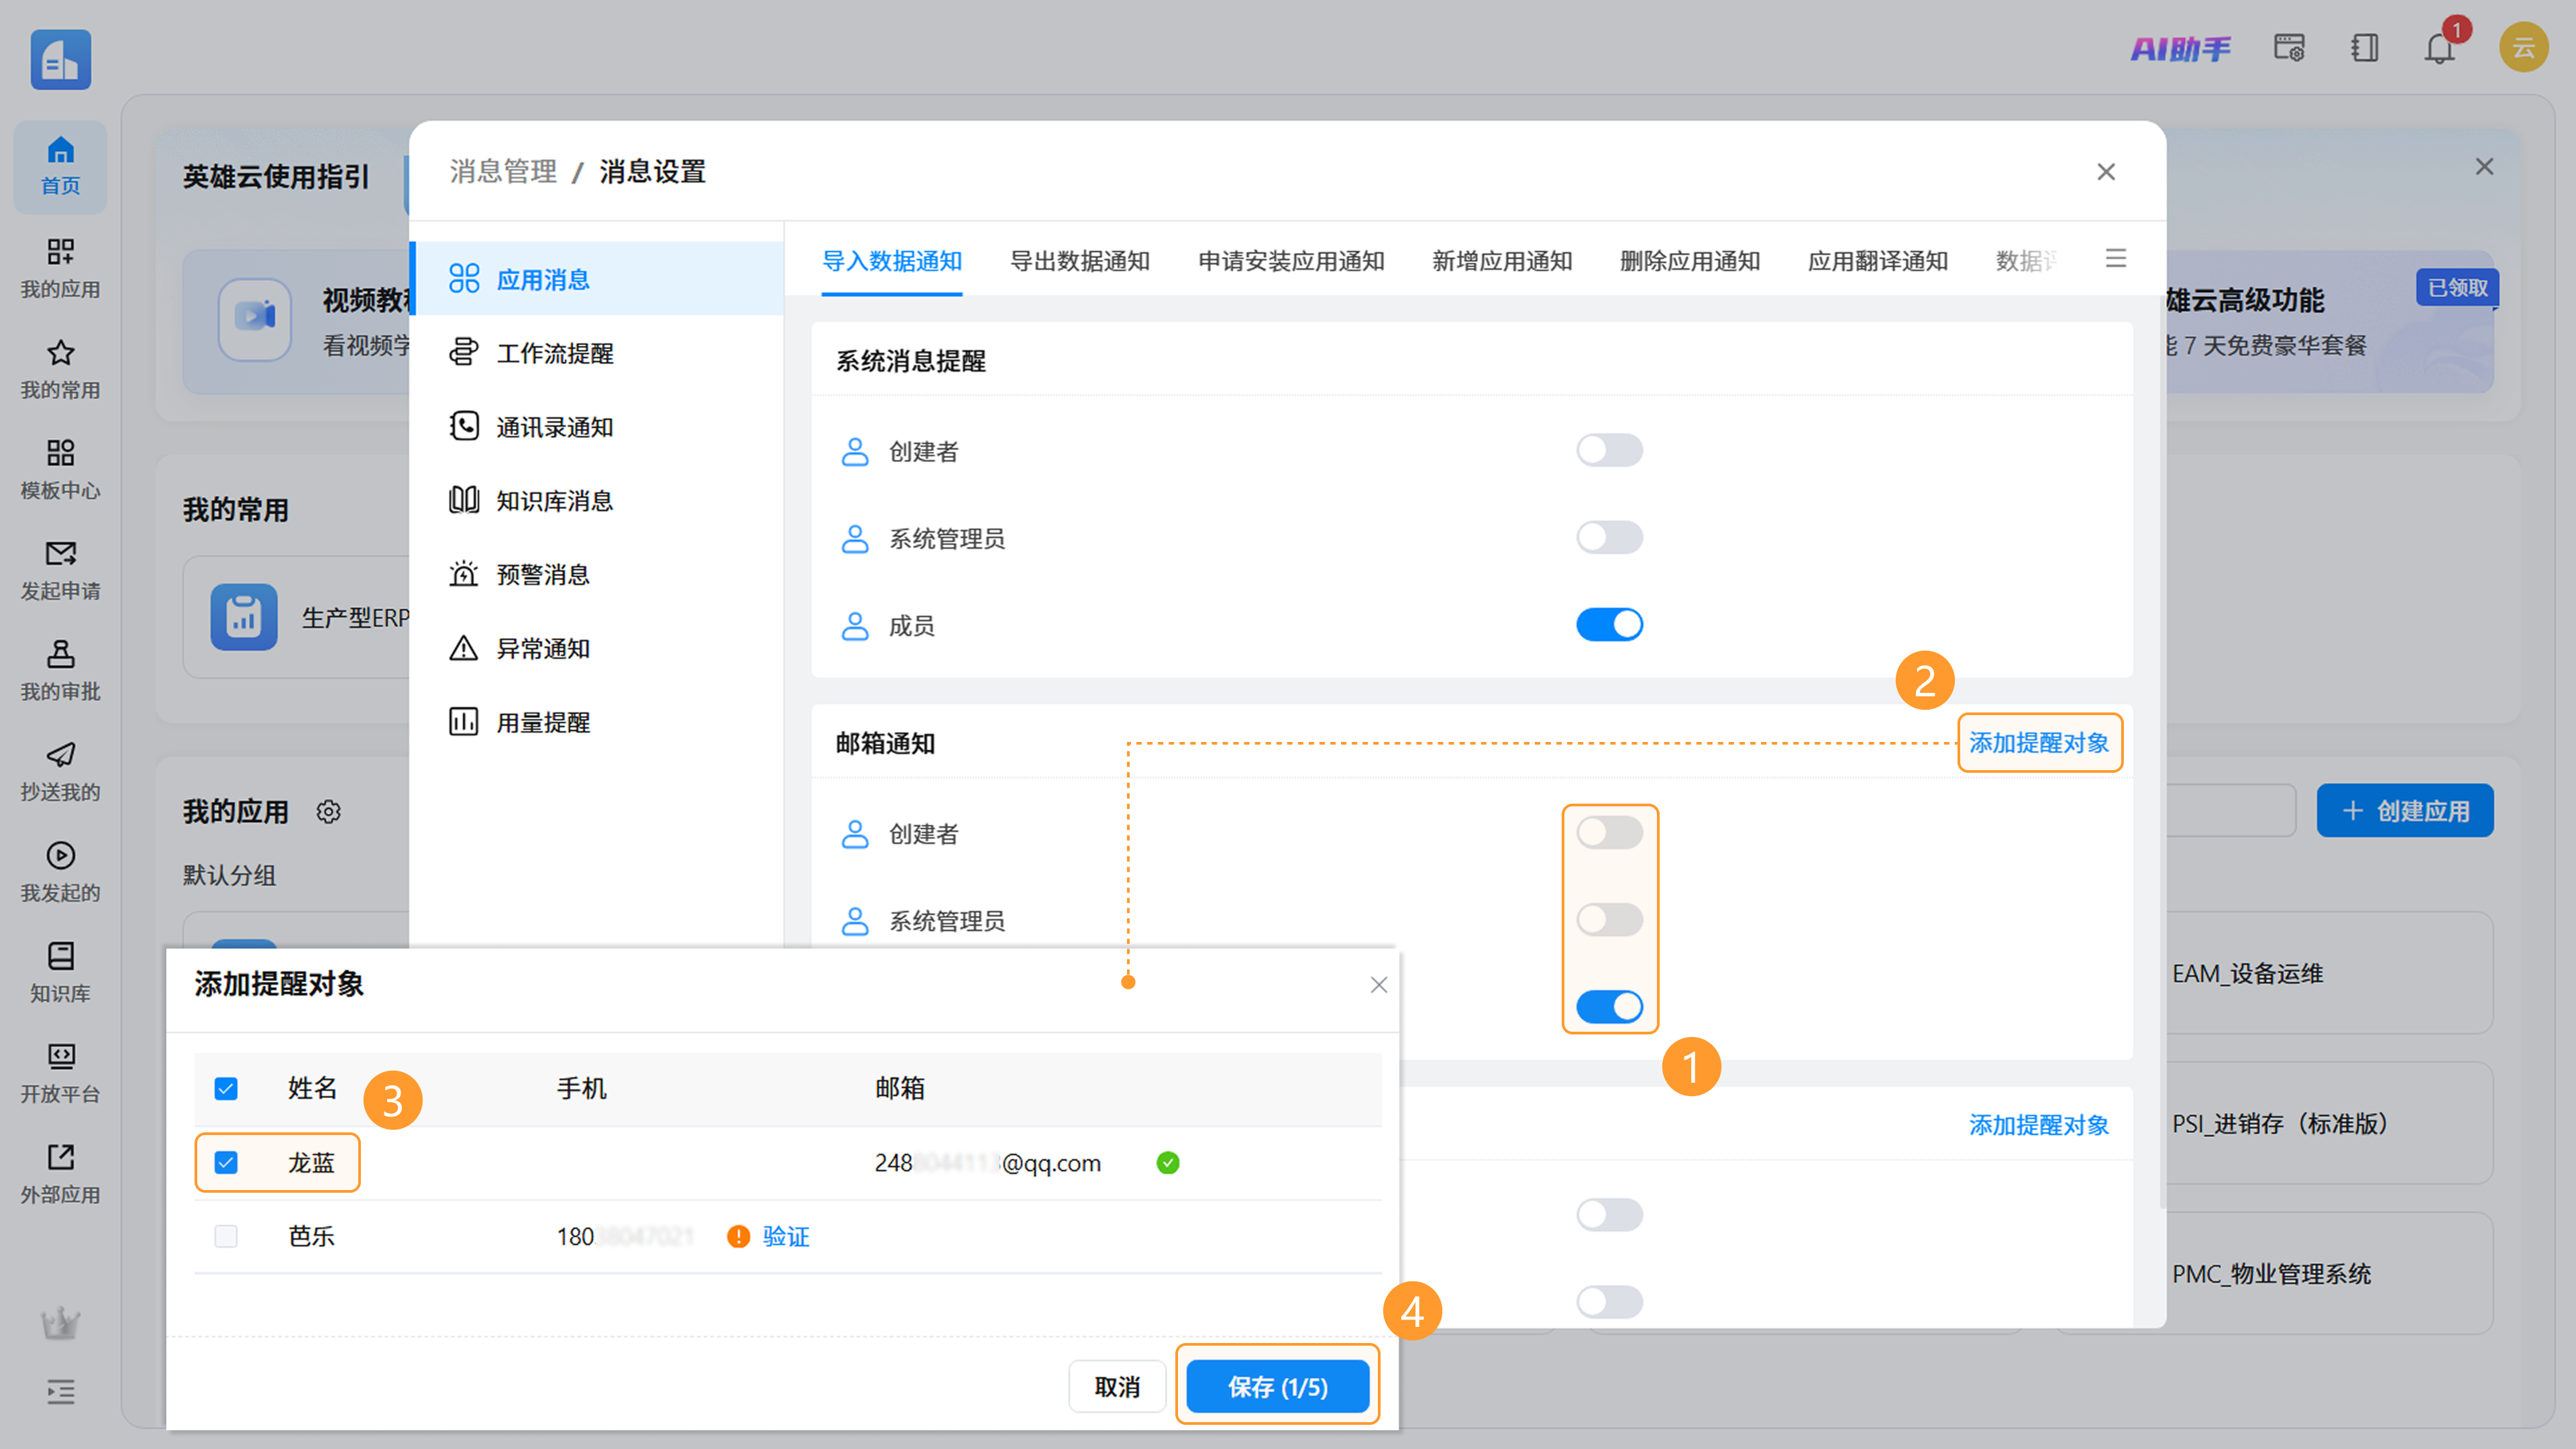
Task: Click 消息管理 breadcrumb
Action: click(503, 172)
